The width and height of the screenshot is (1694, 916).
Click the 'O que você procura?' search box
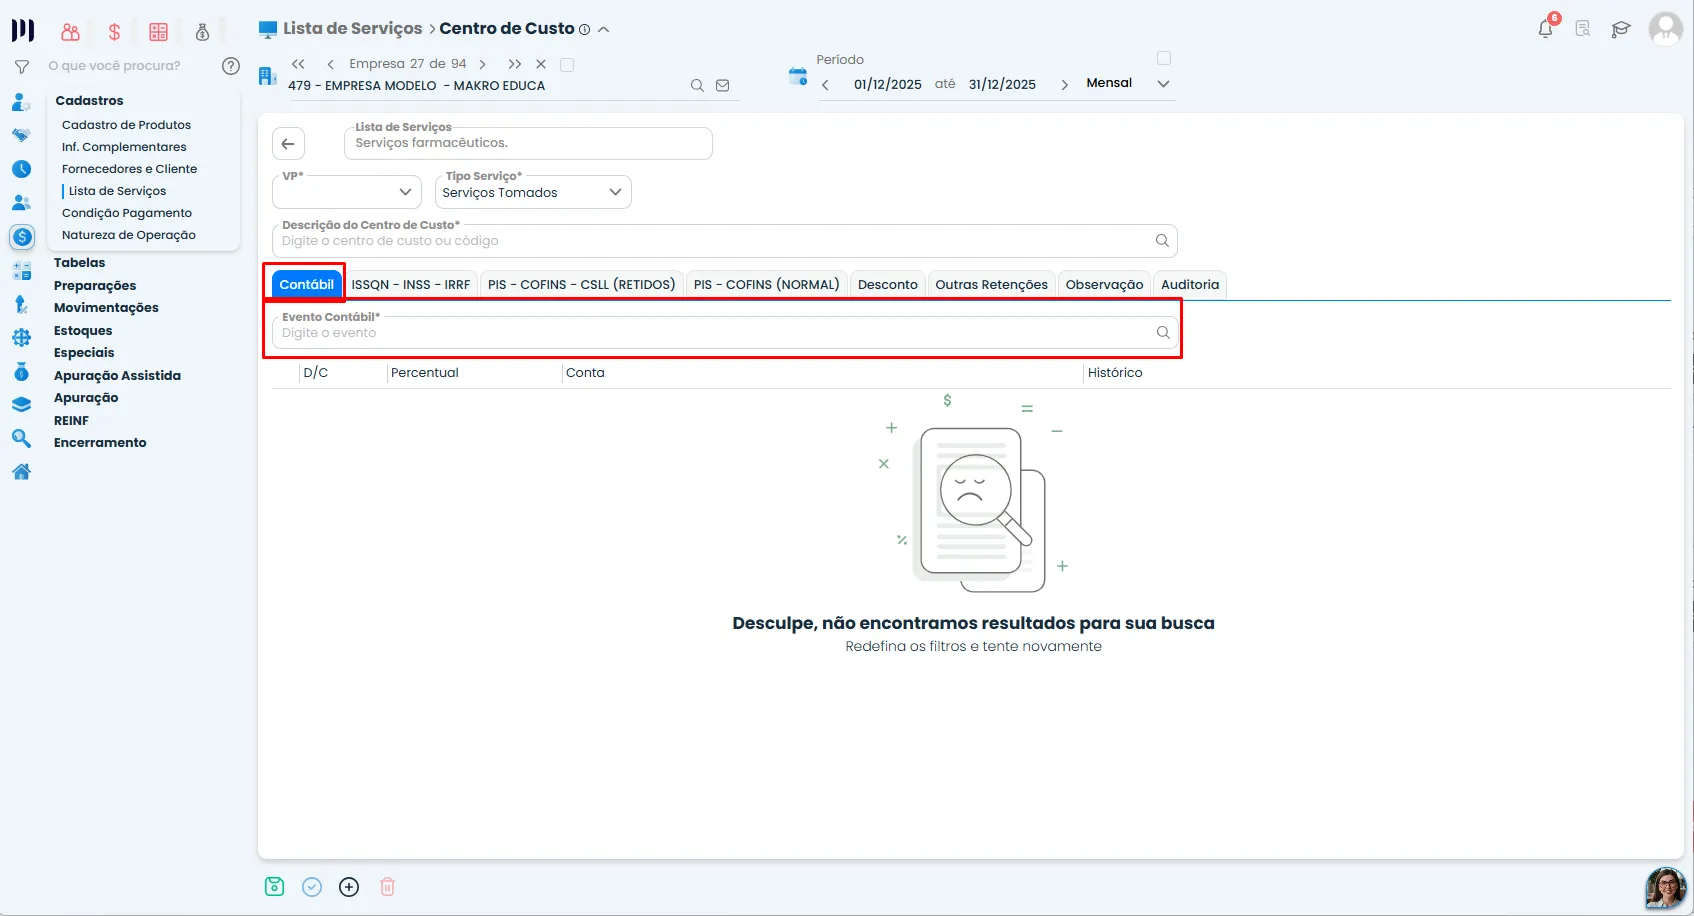115,66
